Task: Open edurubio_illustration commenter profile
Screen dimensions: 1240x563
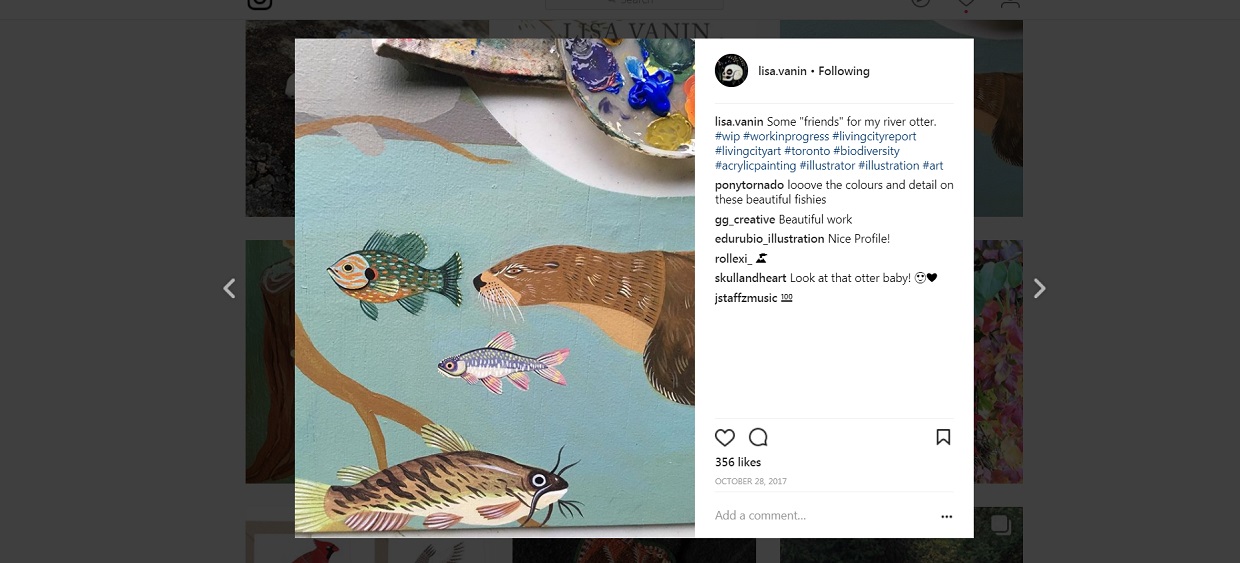Action: (769, 239)
